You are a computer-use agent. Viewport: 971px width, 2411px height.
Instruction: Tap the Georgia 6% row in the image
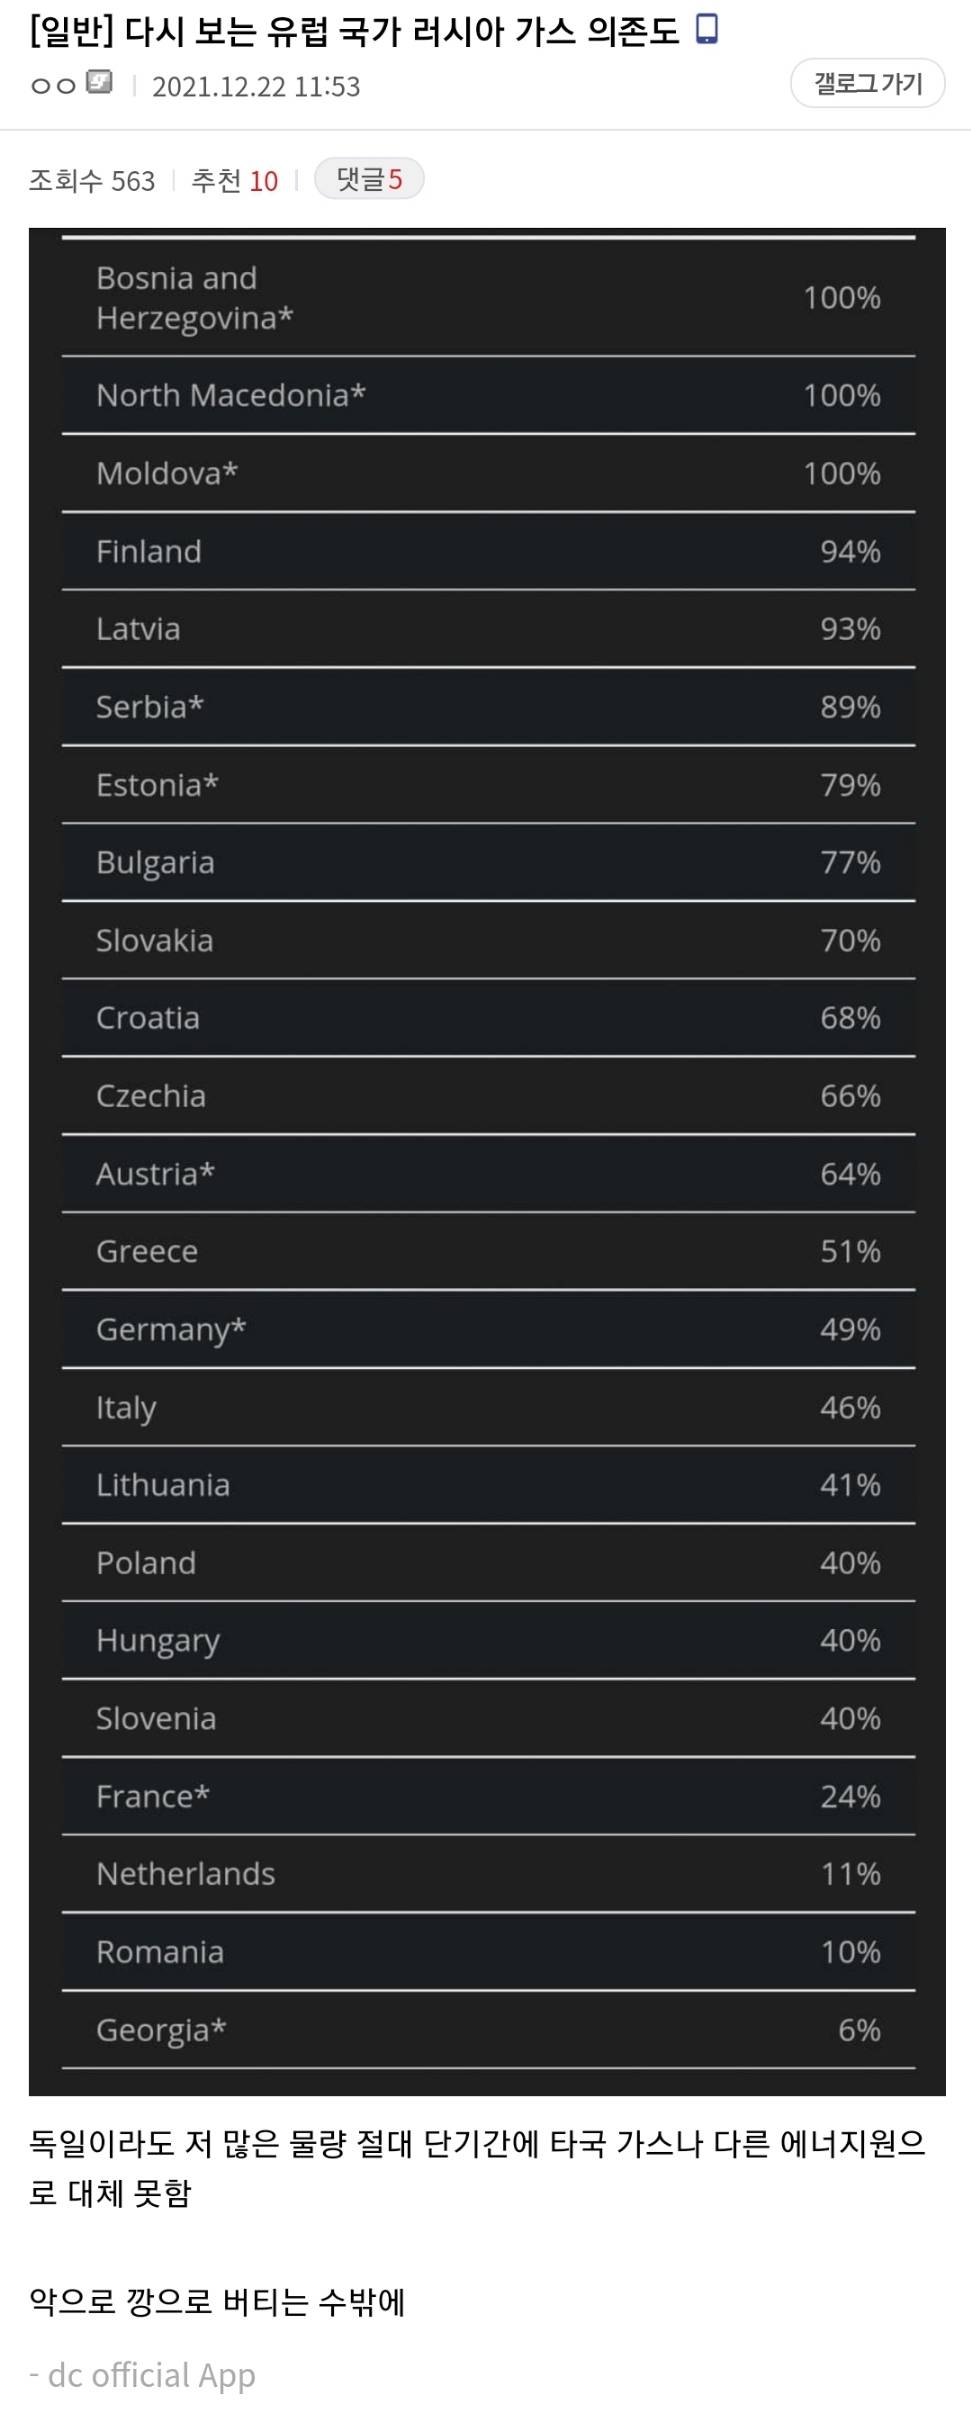pyautogui.click(x=488, y=2029)
